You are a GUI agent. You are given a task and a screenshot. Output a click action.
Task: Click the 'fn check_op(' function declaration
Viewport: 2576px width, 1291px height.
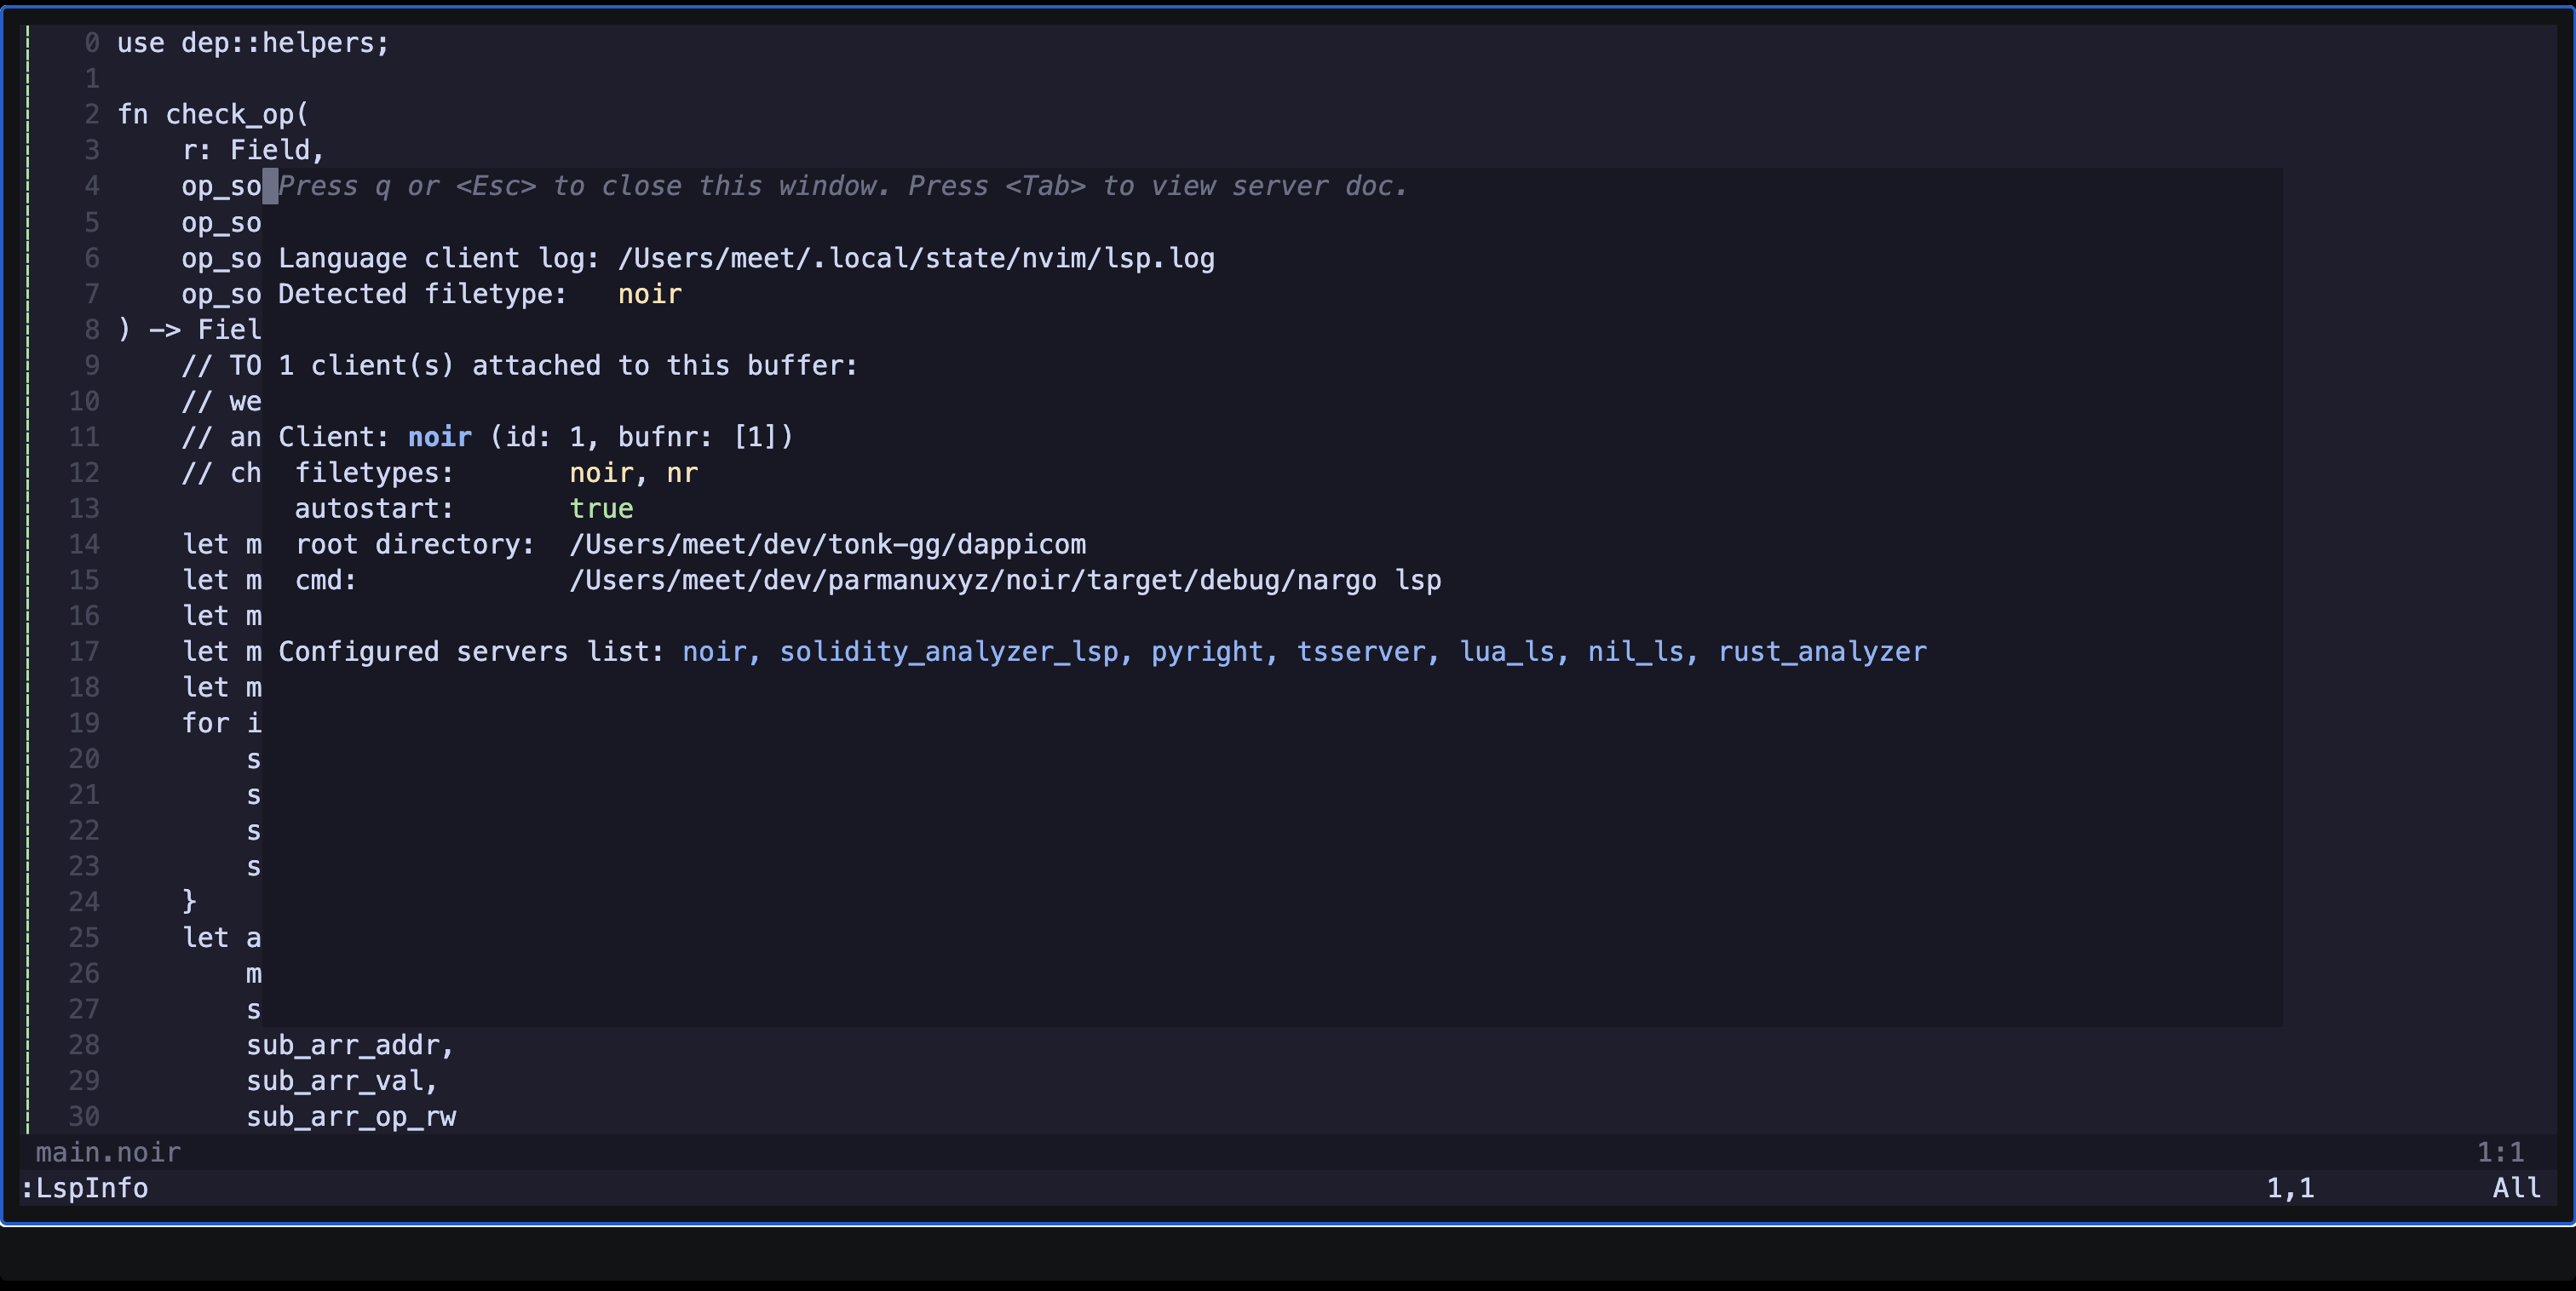click(x=213, y=114)
